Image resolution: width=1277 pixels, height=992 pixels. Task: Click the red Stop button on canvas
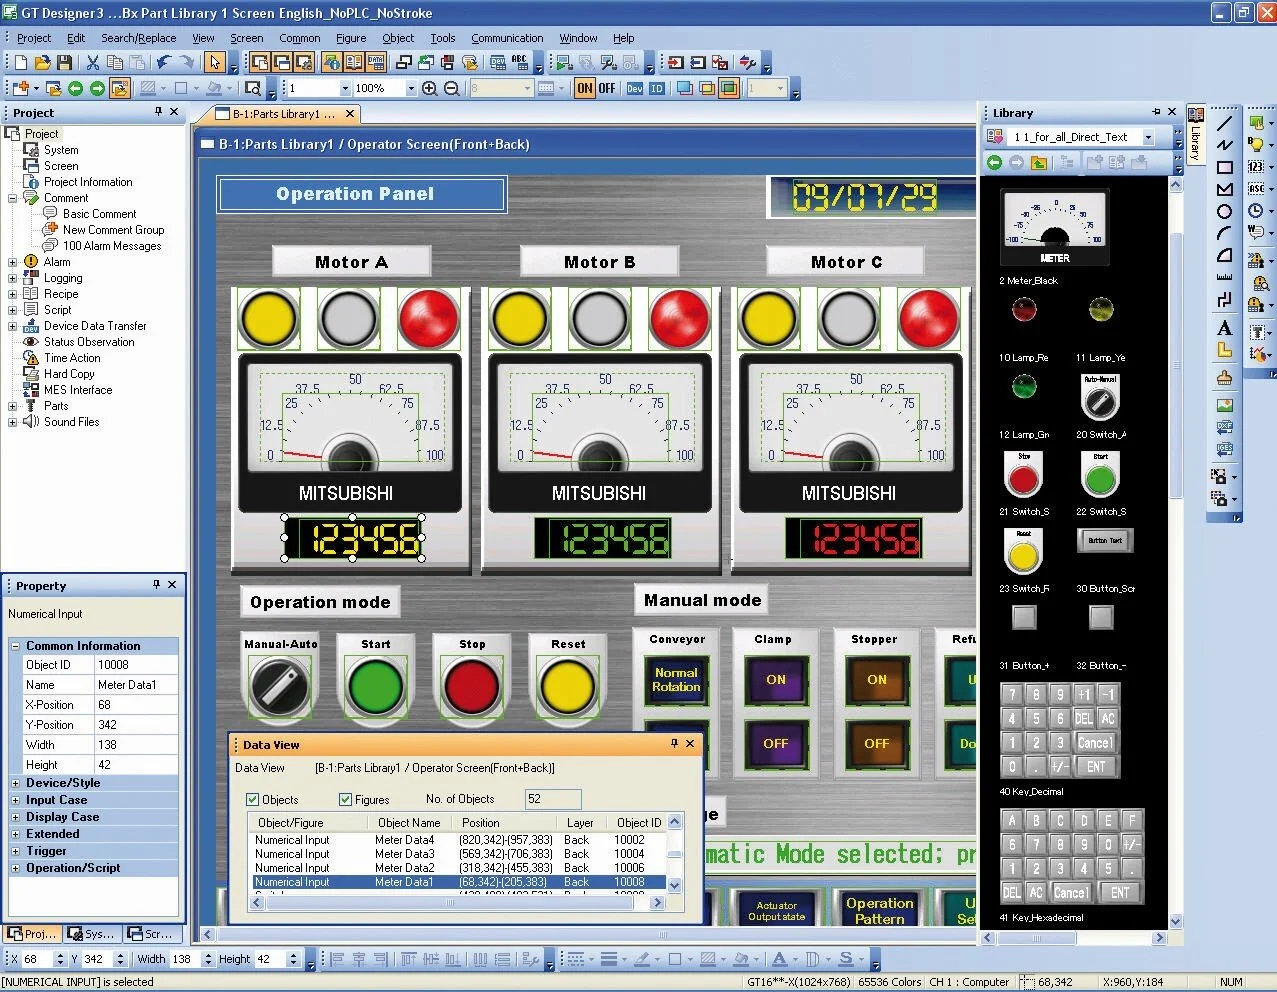(472, 687)
